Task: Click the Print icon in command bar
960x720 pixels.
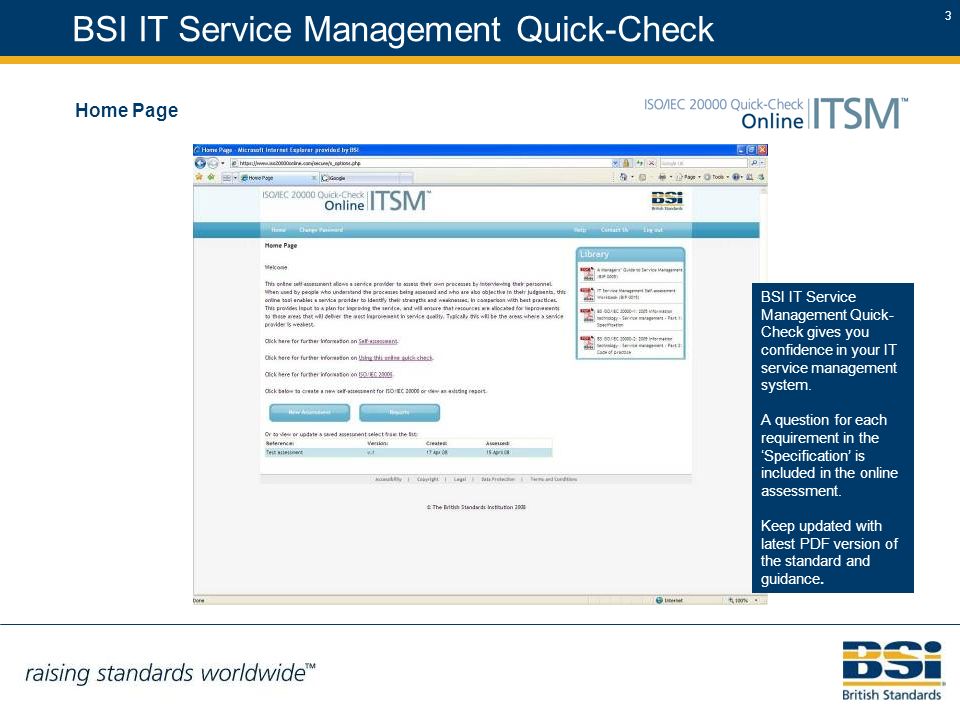Action: pyautogui.click(x=662, y=178)
